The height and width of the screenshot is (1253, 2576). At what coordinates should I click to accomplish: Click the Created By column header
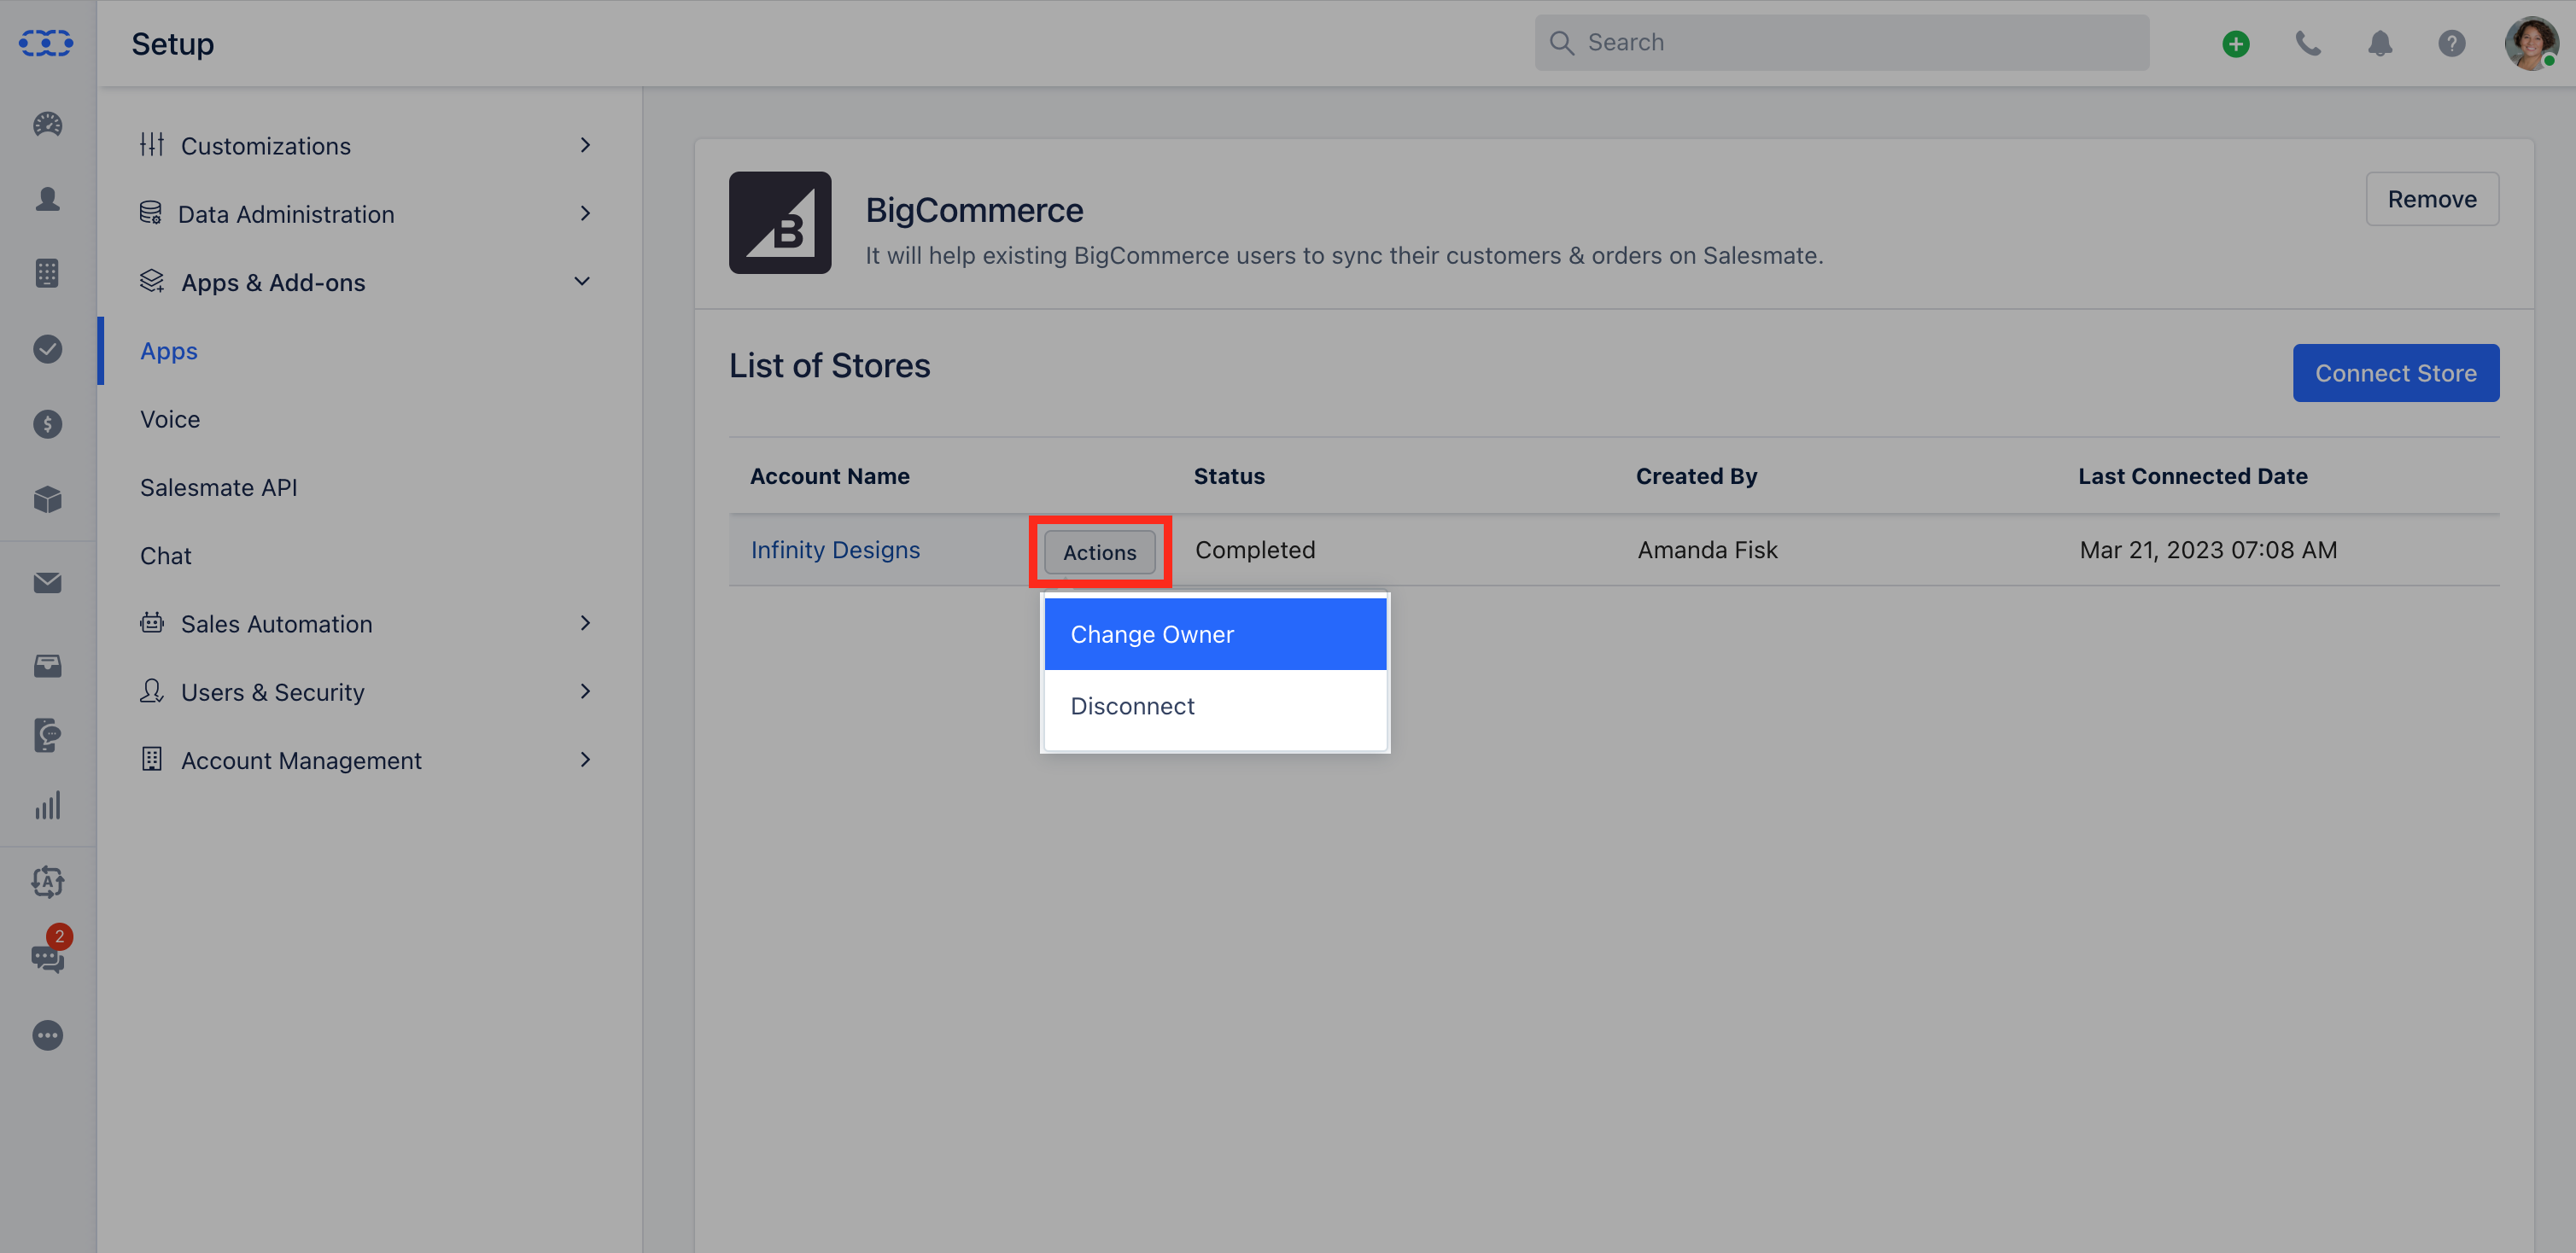[x=1696, y=476]
